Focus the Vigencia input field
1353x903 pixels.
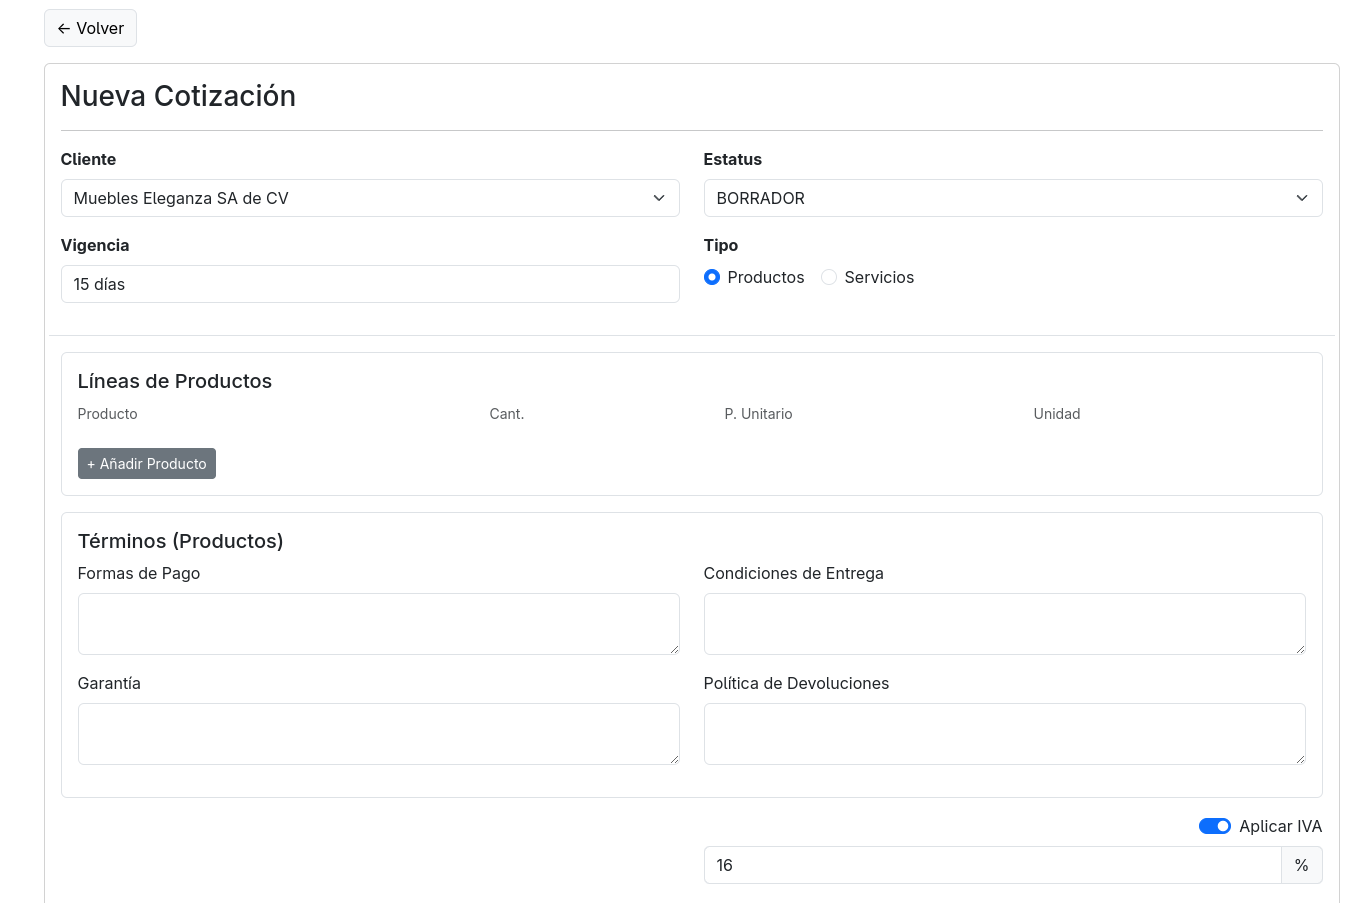[370, 284]
